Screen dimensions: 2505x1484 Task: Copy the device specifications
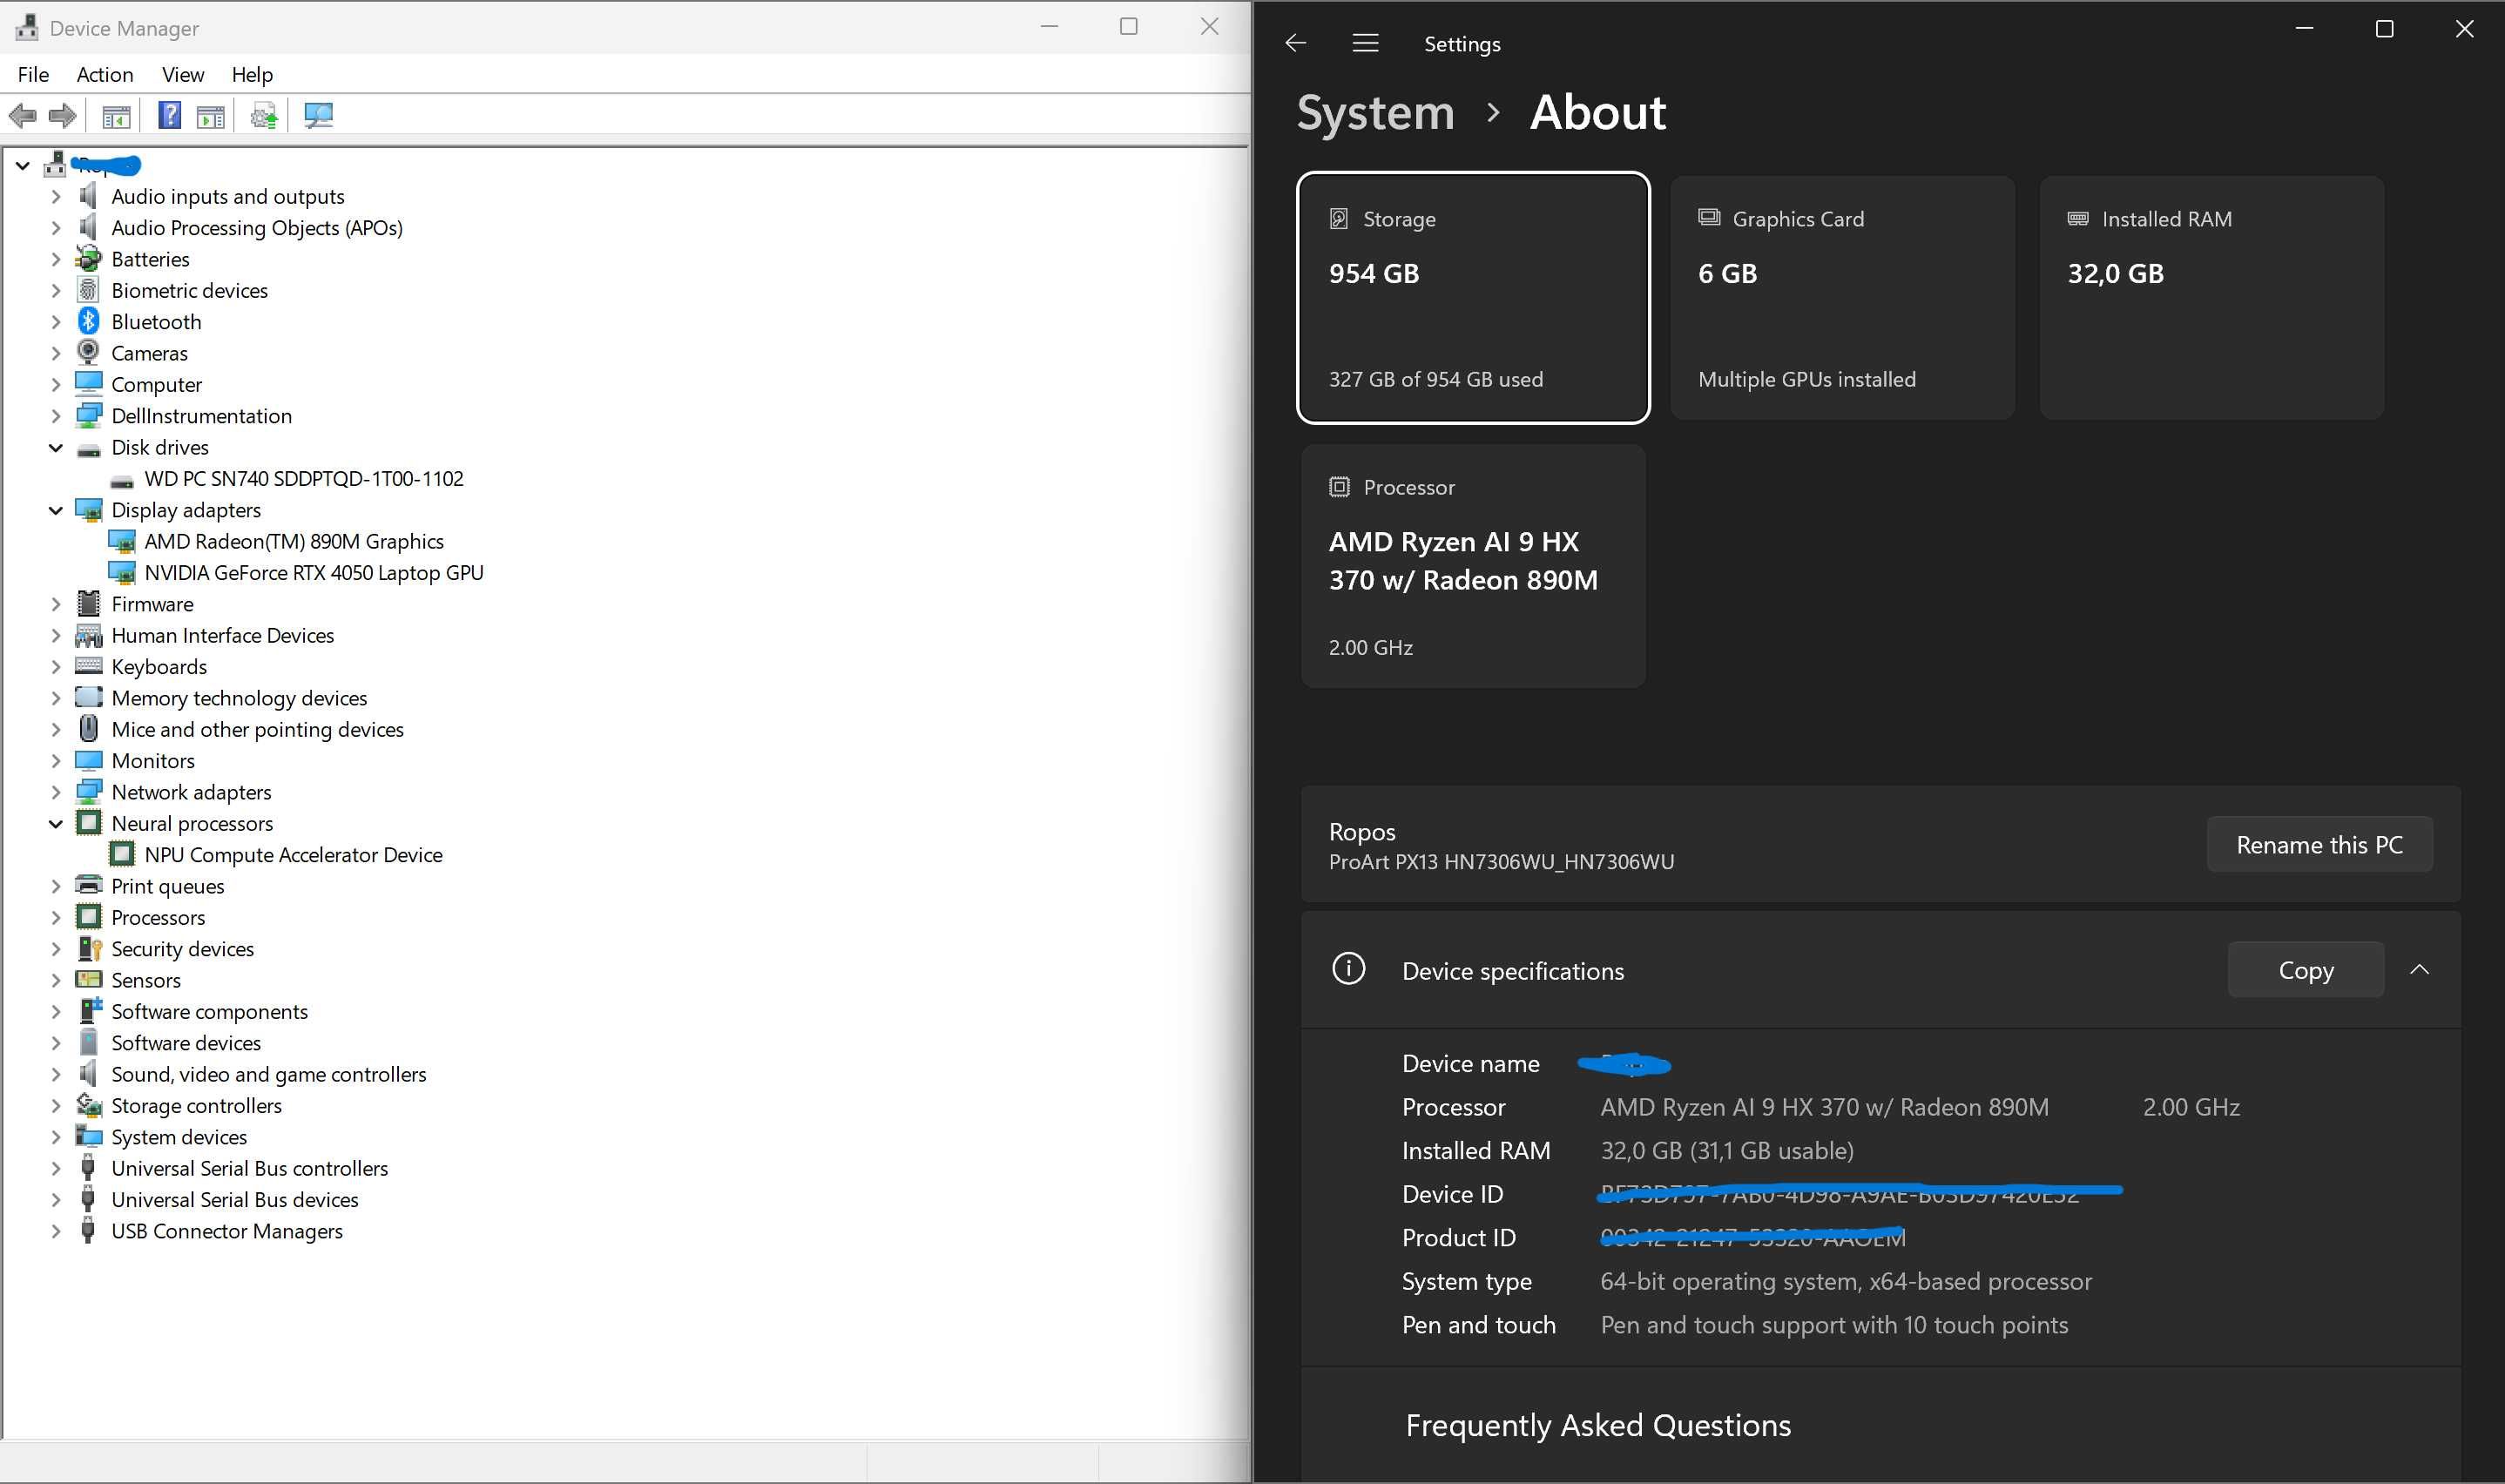coord(2305,969)
